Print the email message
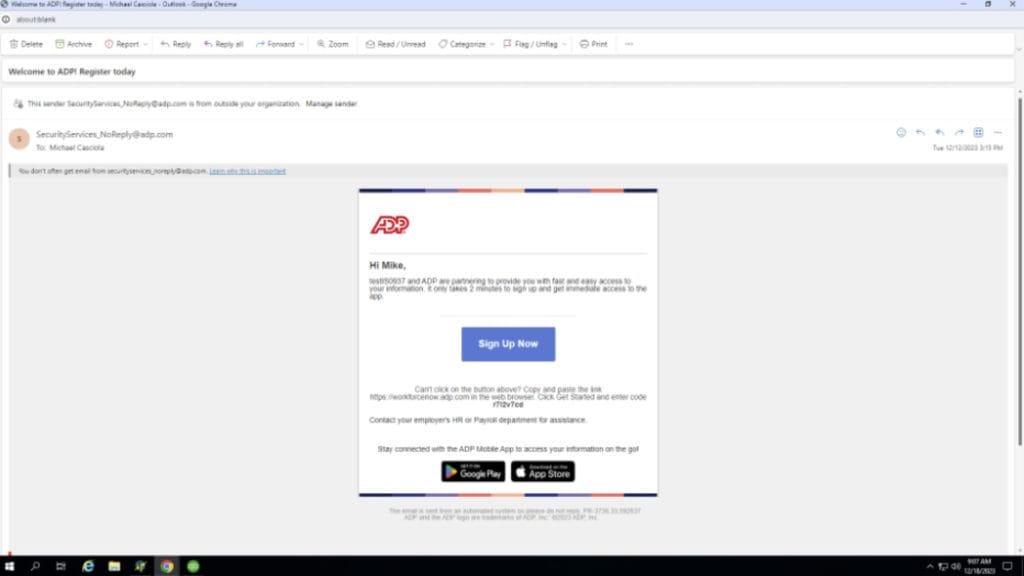 (594, 44)
